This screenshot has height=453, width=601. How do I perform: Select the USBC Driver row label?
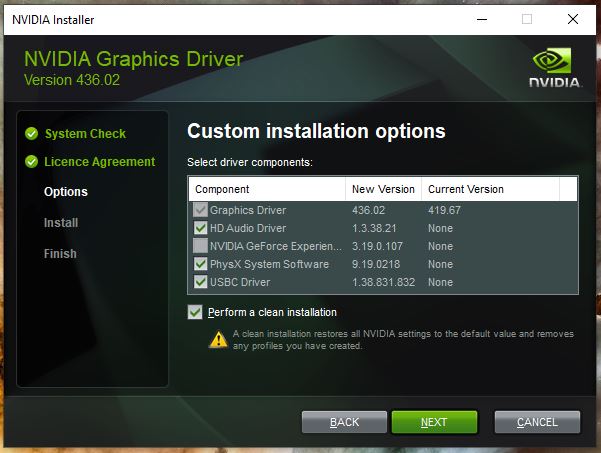(x=240, y=282)
